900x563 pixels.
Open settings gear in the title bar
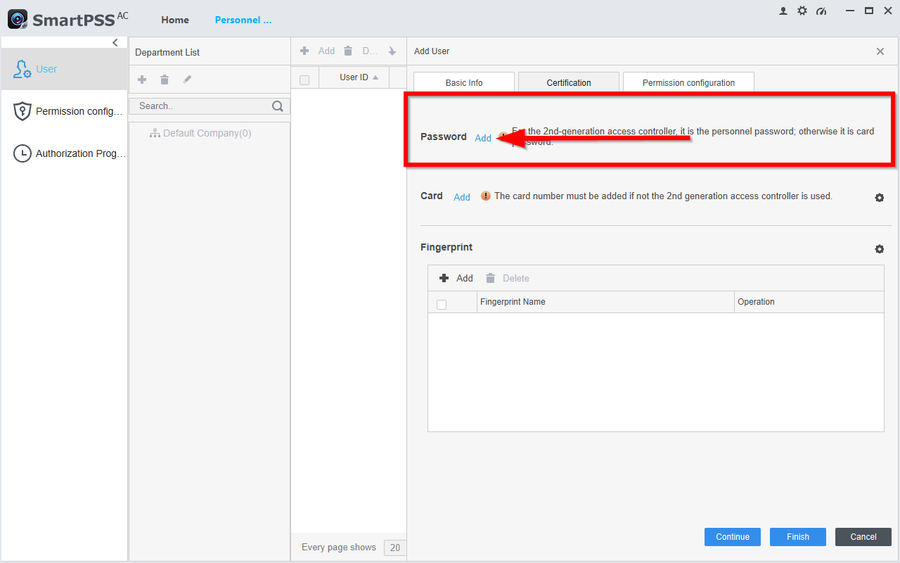(x=802, y=11)
